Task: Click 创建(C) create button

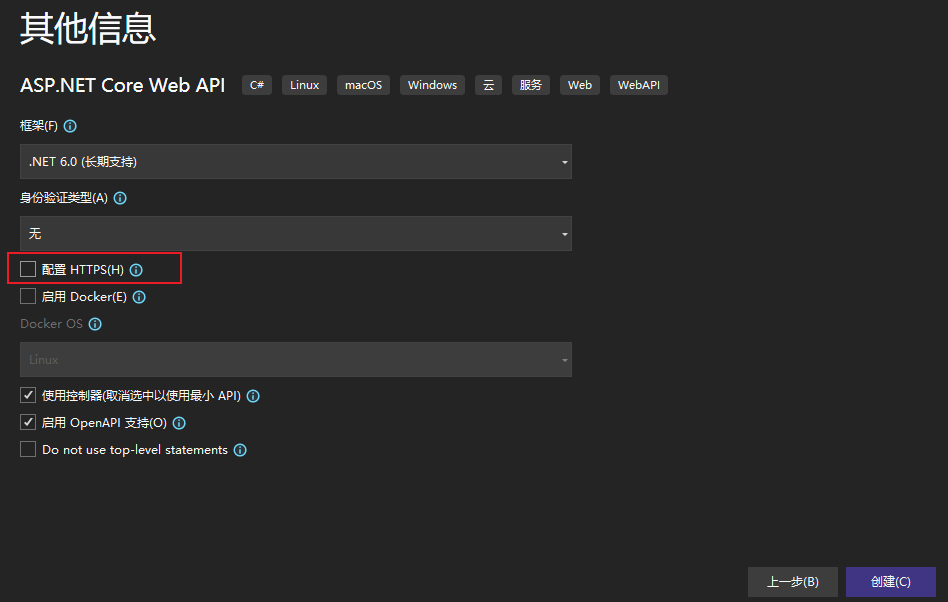Action: point(891,581)
